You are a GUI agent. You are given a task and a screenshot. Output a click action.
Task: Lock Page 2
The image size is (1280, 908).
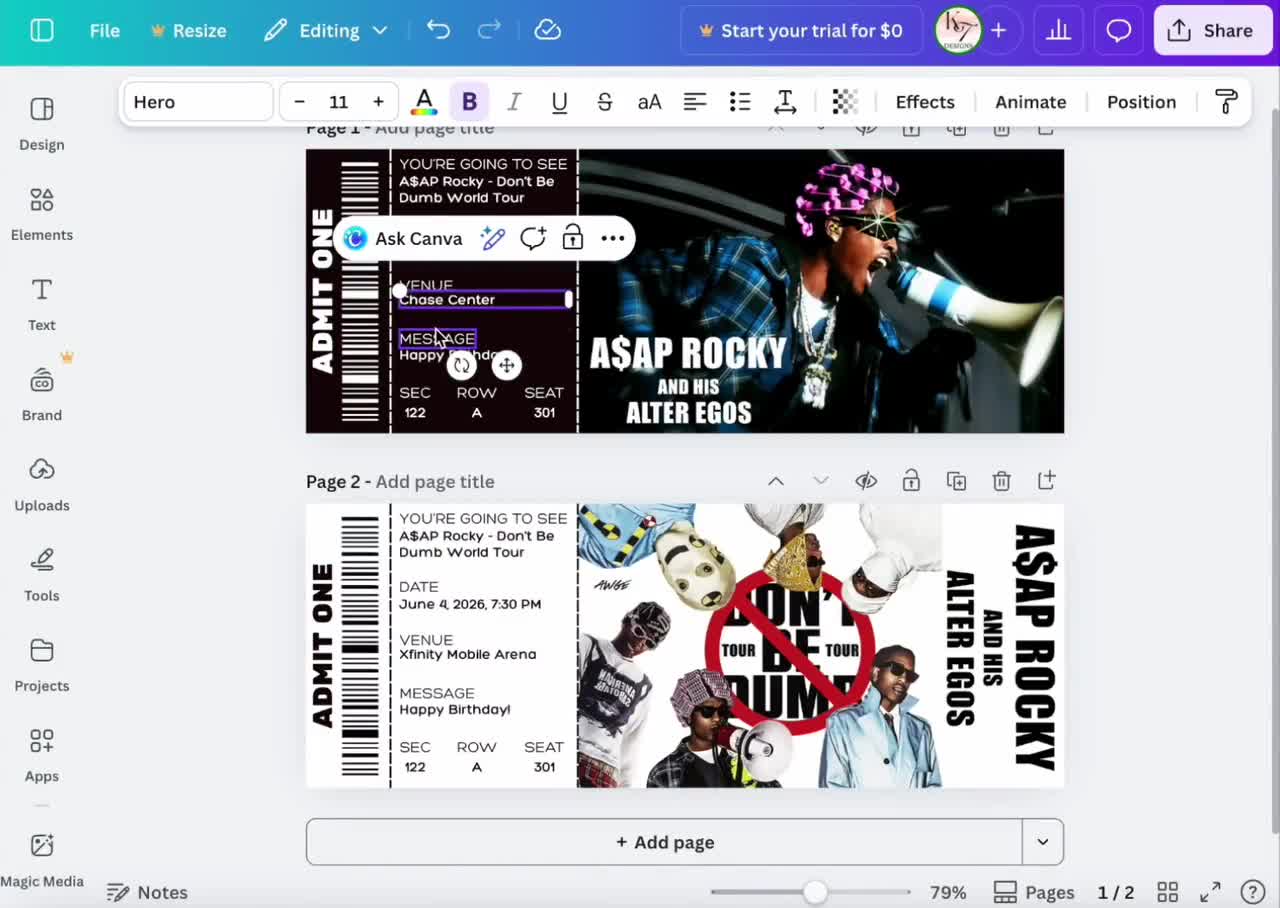point(911,481)
